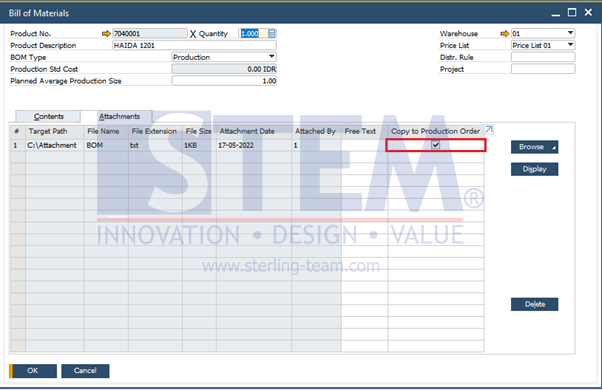Click the Cancel button

[85, 371]
